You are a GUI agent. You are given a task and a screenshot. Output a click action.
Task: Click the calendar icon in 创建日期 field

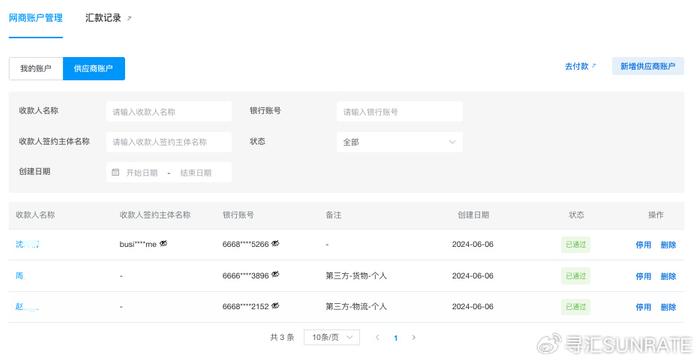115,172
